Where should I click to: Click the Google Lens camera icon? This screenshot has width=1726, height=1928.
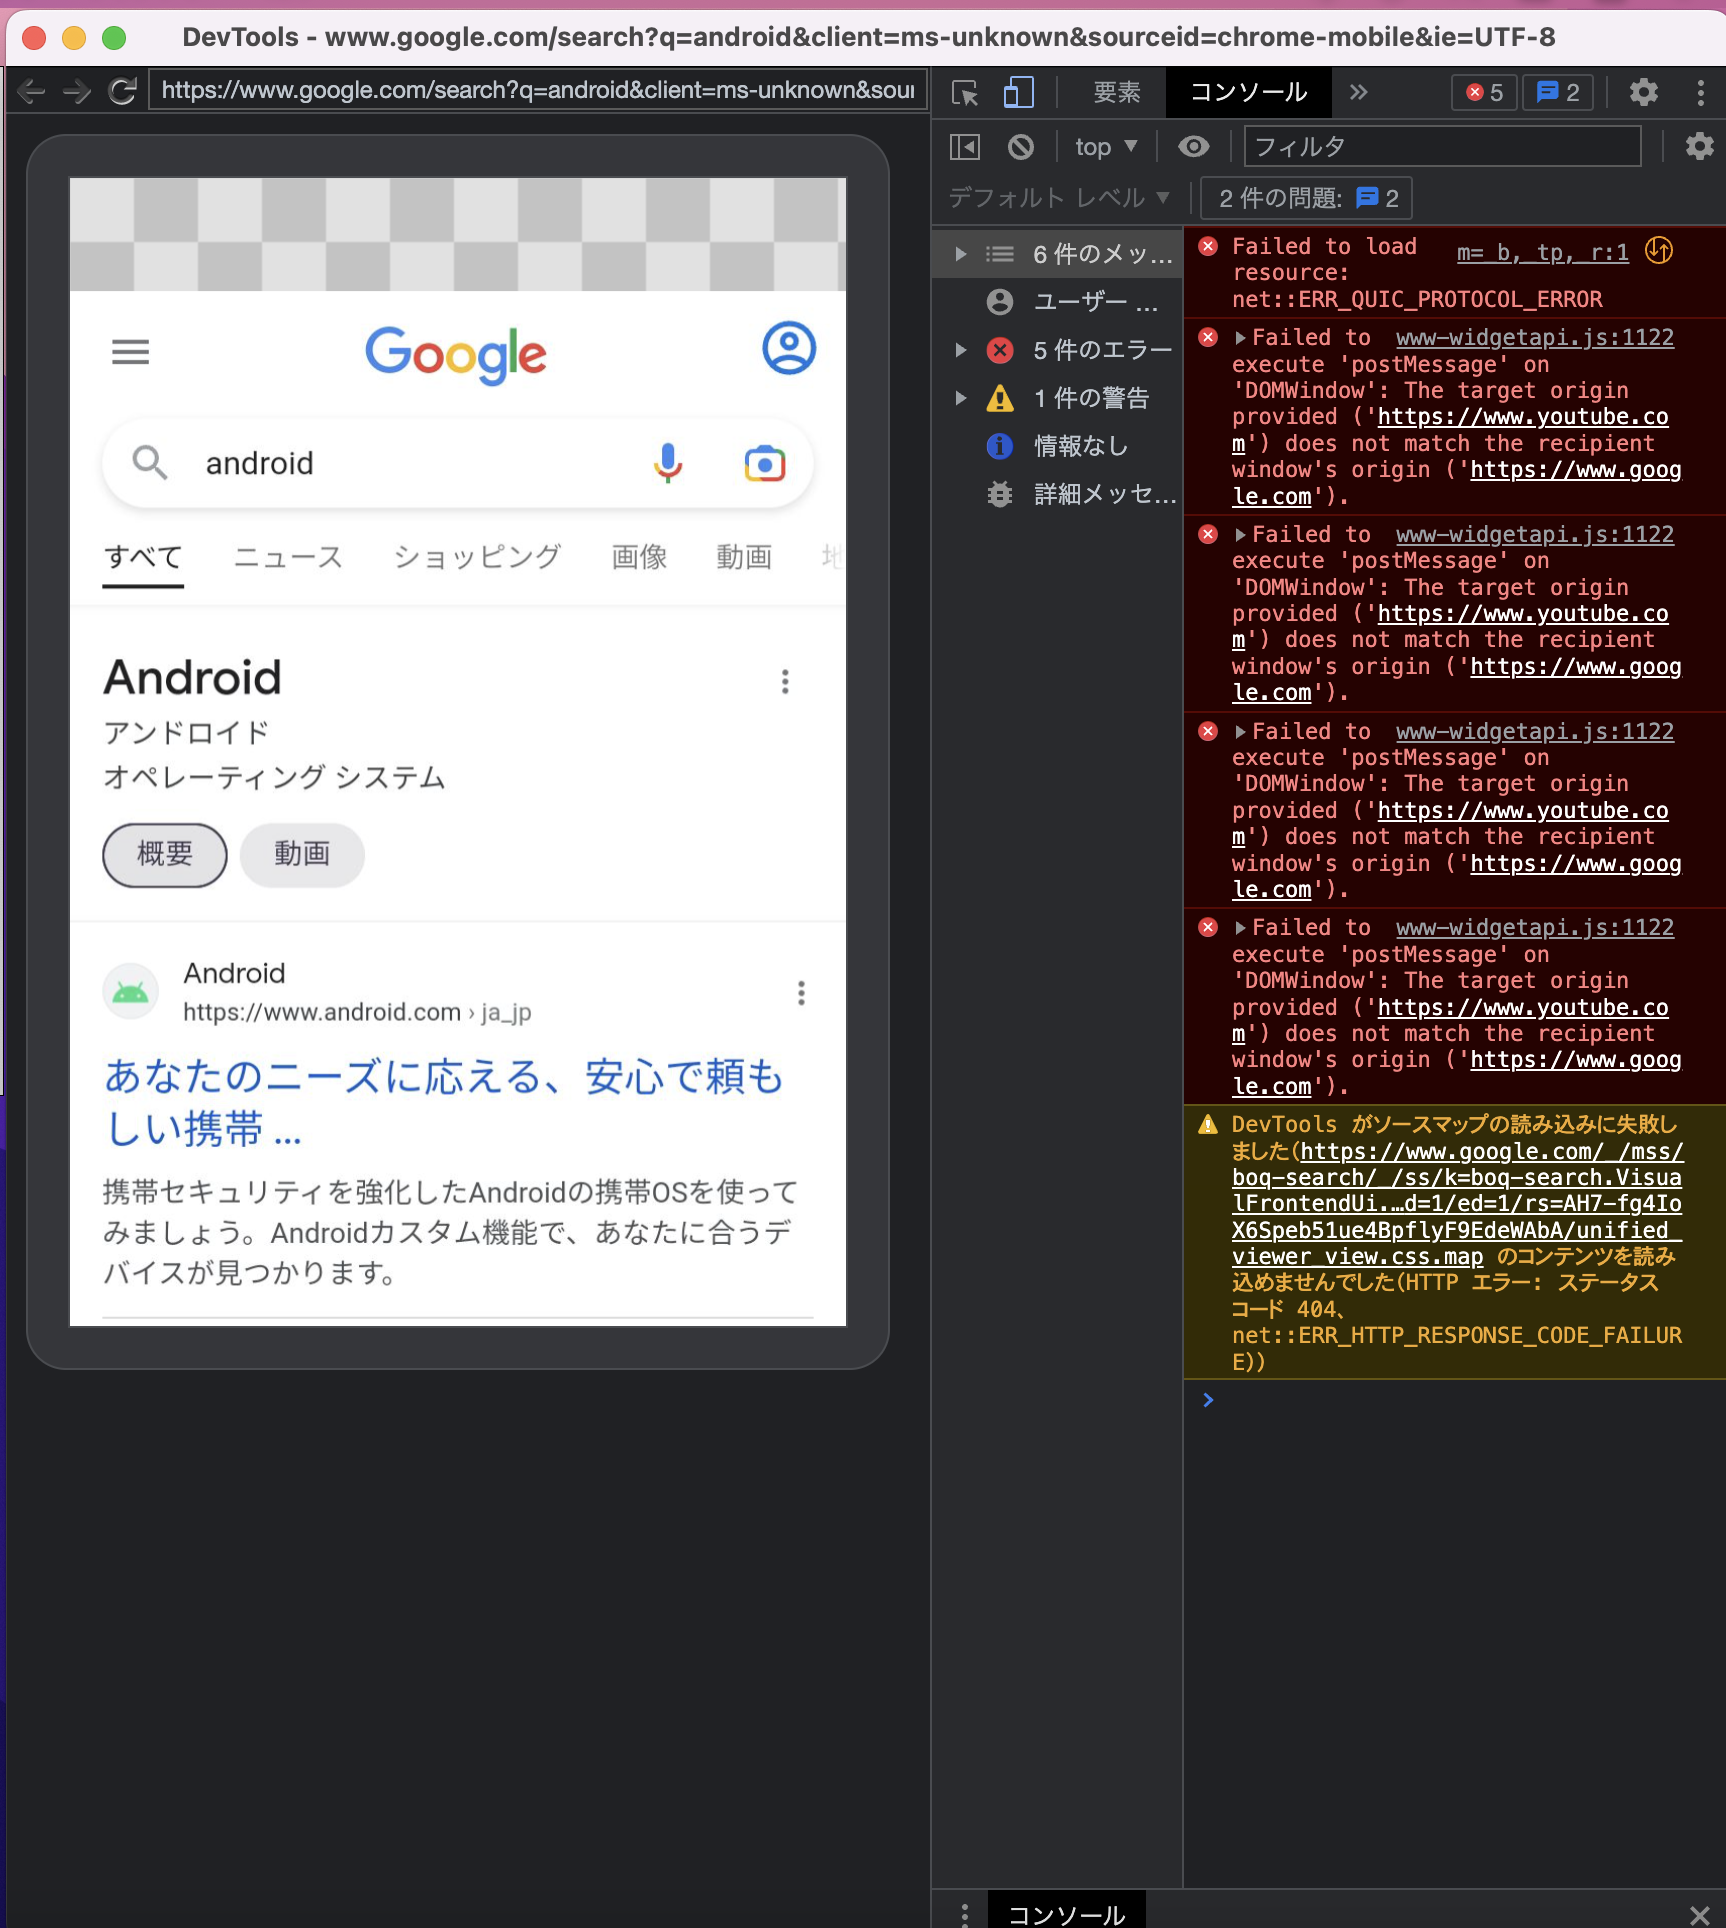click(x=765, y=463)
